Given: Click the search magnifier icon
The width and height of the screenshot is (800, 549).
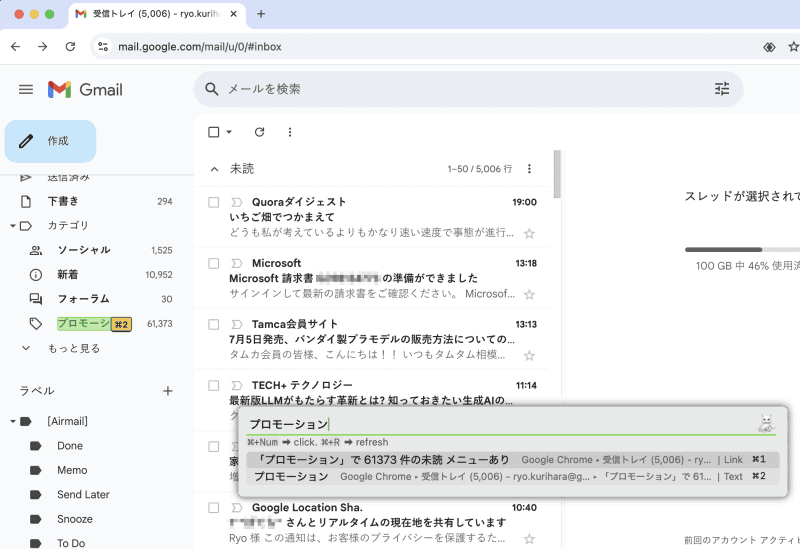Looking at the screenshot, I should click(x=212, y=89).
